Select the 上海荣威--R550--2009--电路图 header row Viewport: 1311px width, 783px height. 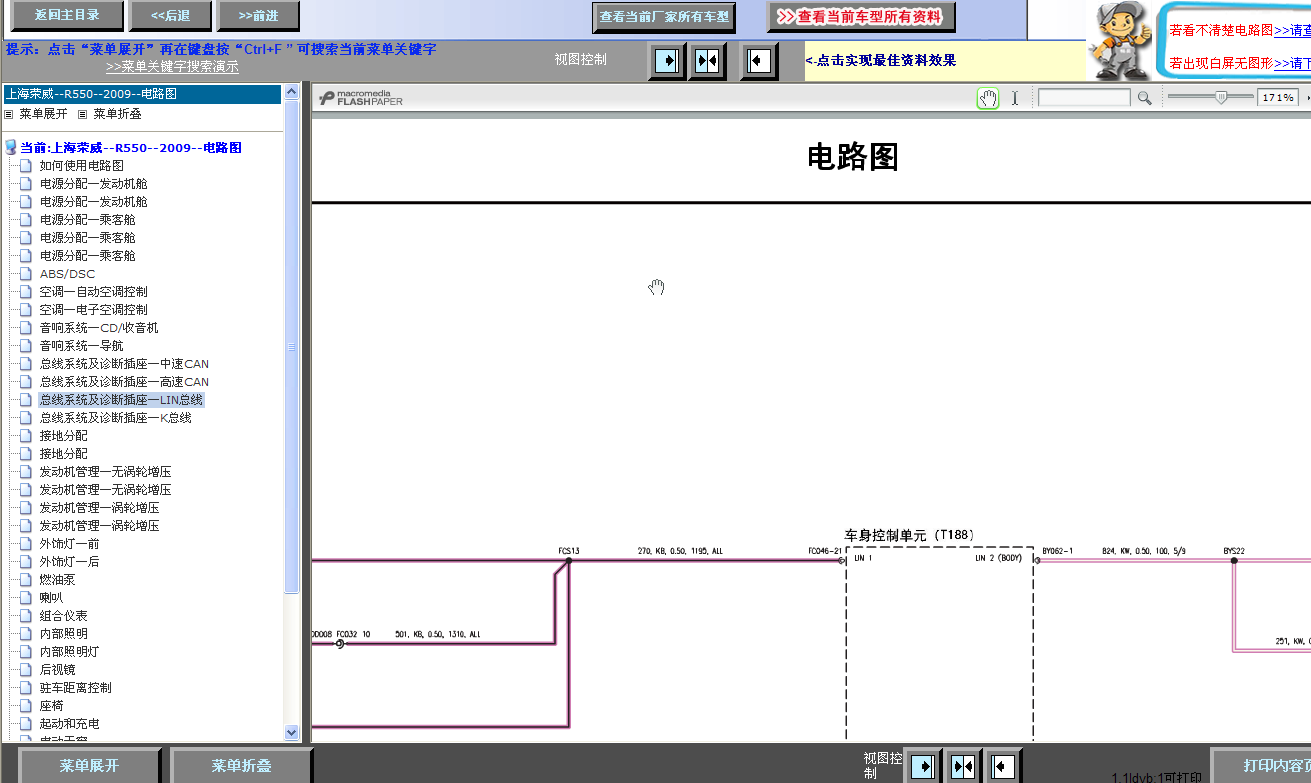click(142, 94)
